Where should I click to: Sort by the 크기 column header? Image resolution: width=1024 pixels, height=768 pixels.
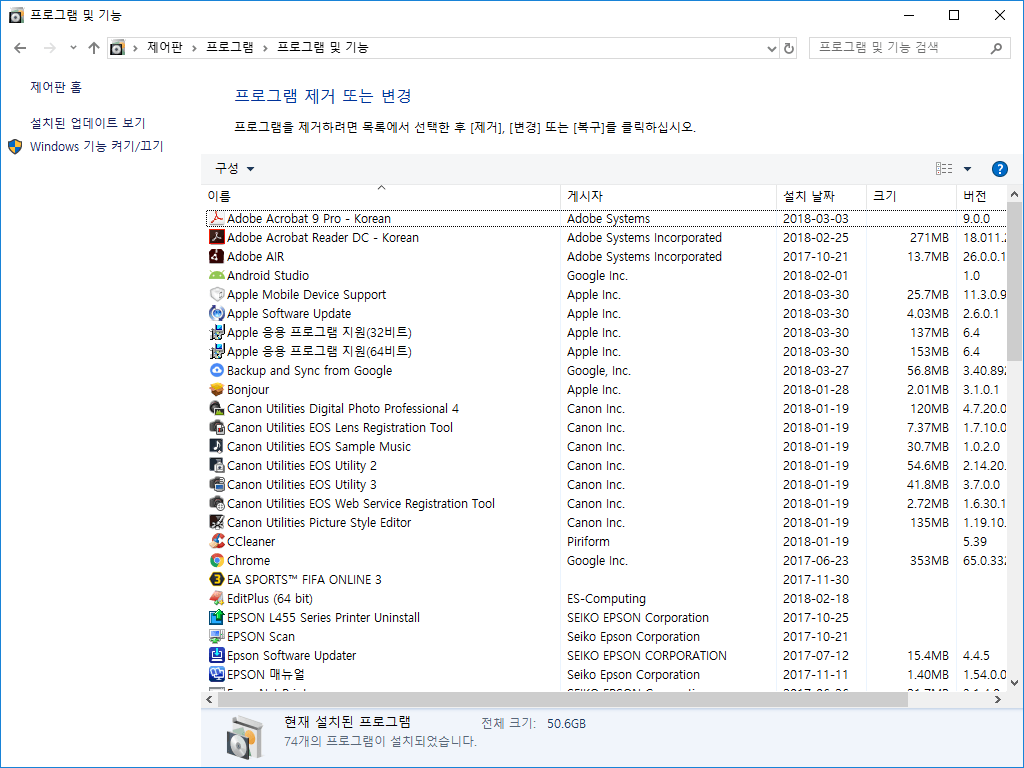[911, 196]
